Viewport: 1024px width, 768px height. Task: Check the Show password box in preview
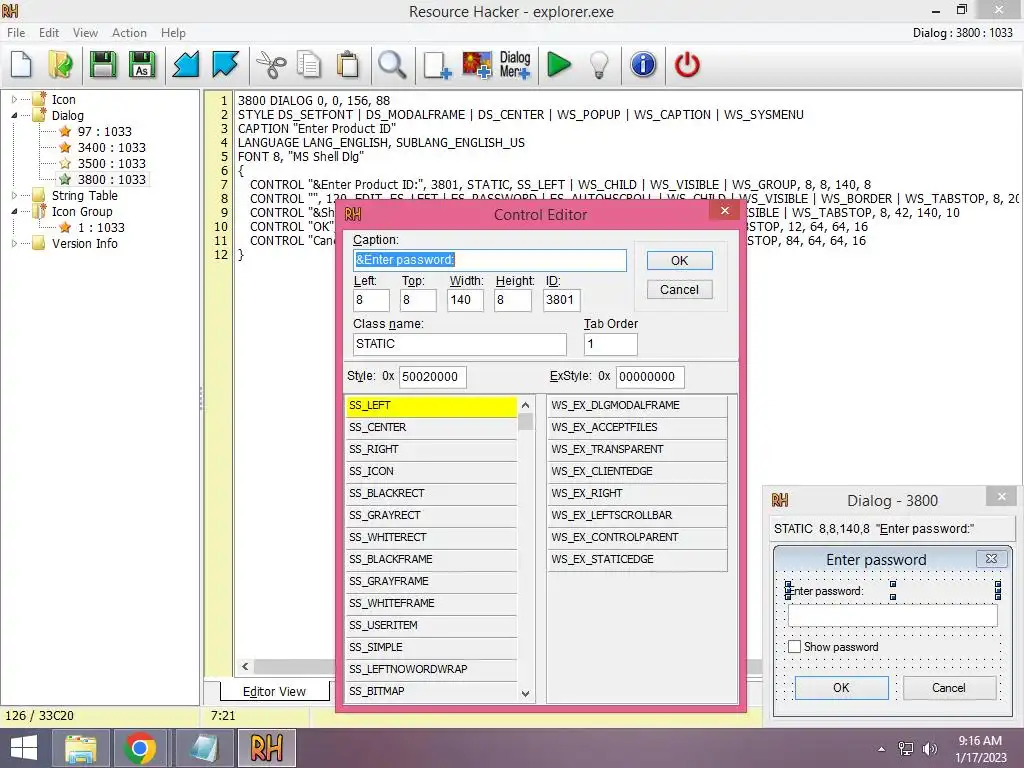tap(794, 647)
